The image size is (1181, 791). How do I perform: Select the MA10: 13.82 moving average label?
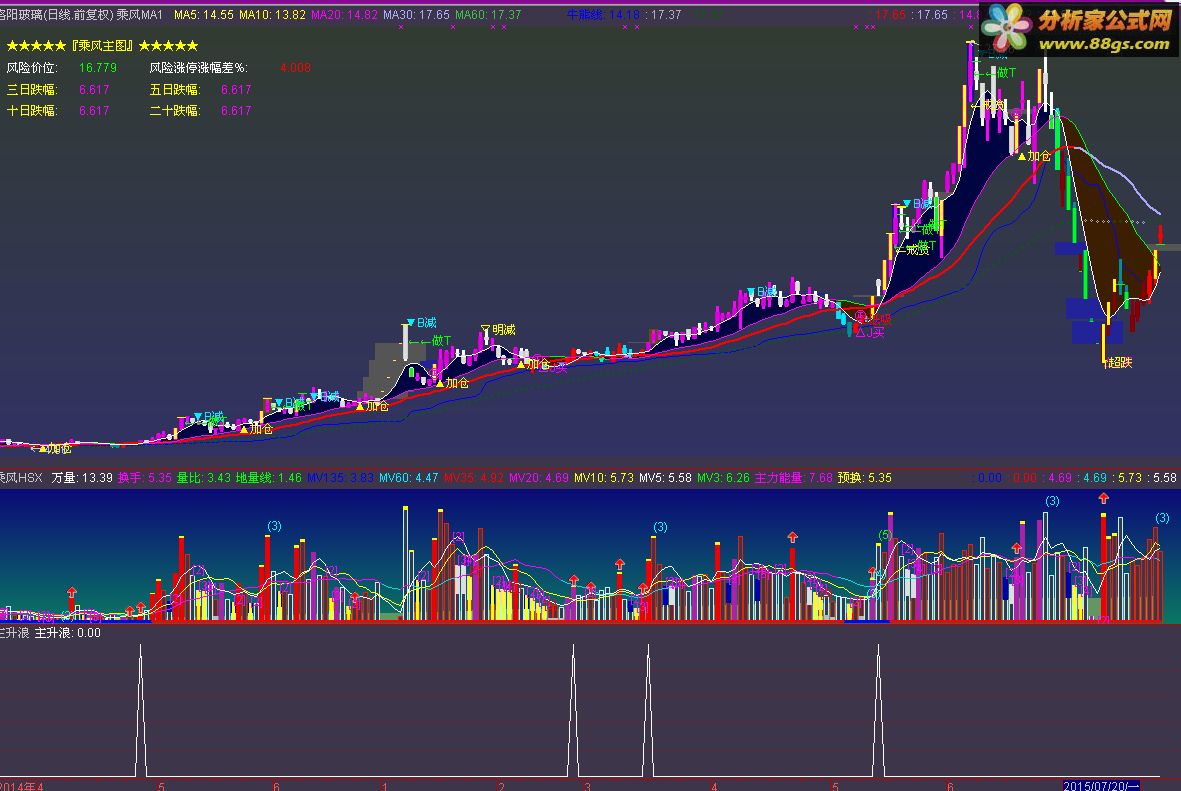point(272,14)
